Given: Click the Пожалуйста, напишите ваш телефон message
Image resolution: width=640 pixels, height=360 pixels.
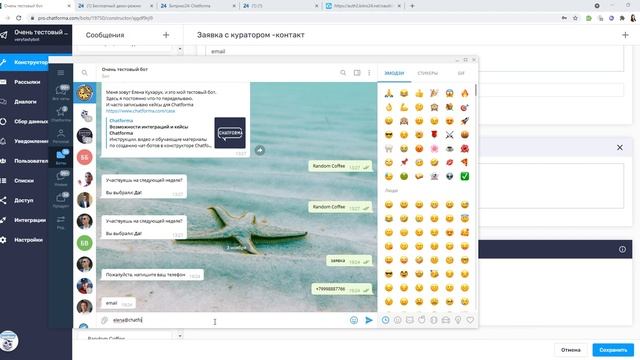Looking at the screenshot, I should (152, 275).
